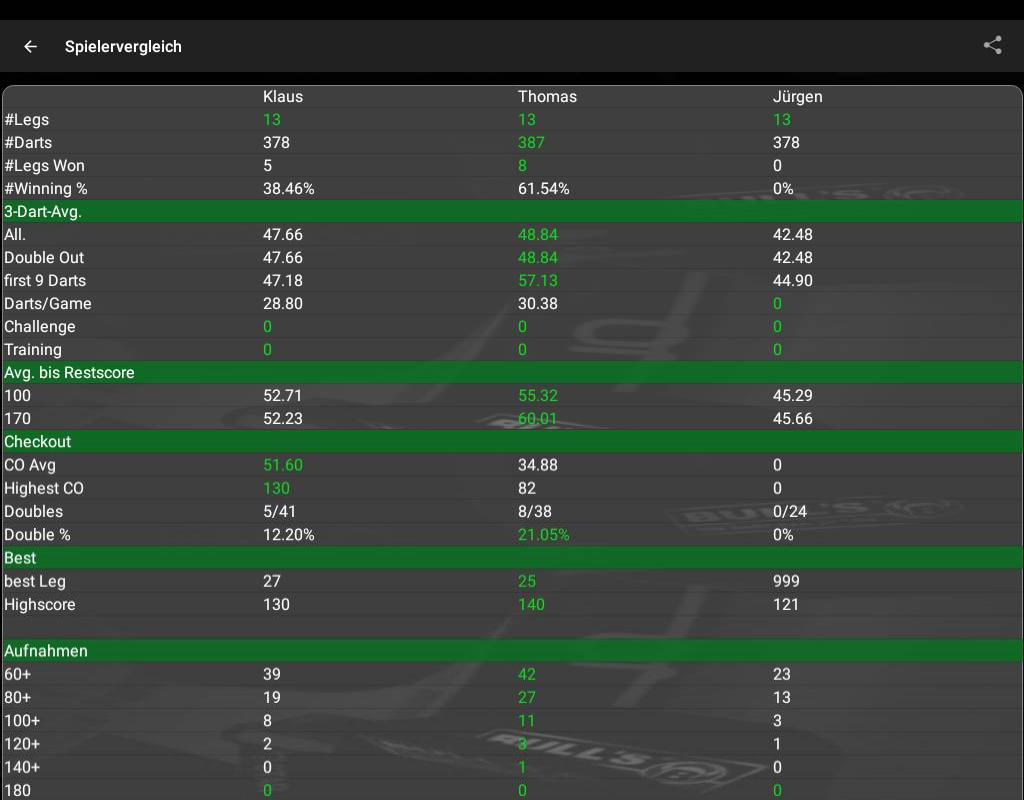Select the #Legs Won row label
Image resolution: width=1024 pixels, height=800 pixels.
click(x=45, y=166)
